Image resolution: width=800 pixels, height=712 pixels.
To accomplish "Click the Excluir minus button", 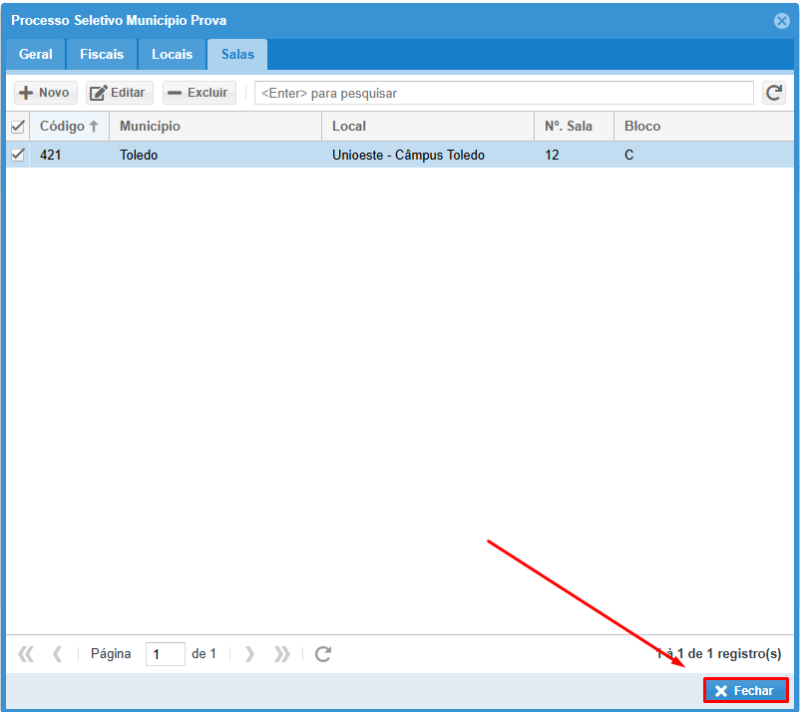I will pyautogui.click(x=199, y=93).
